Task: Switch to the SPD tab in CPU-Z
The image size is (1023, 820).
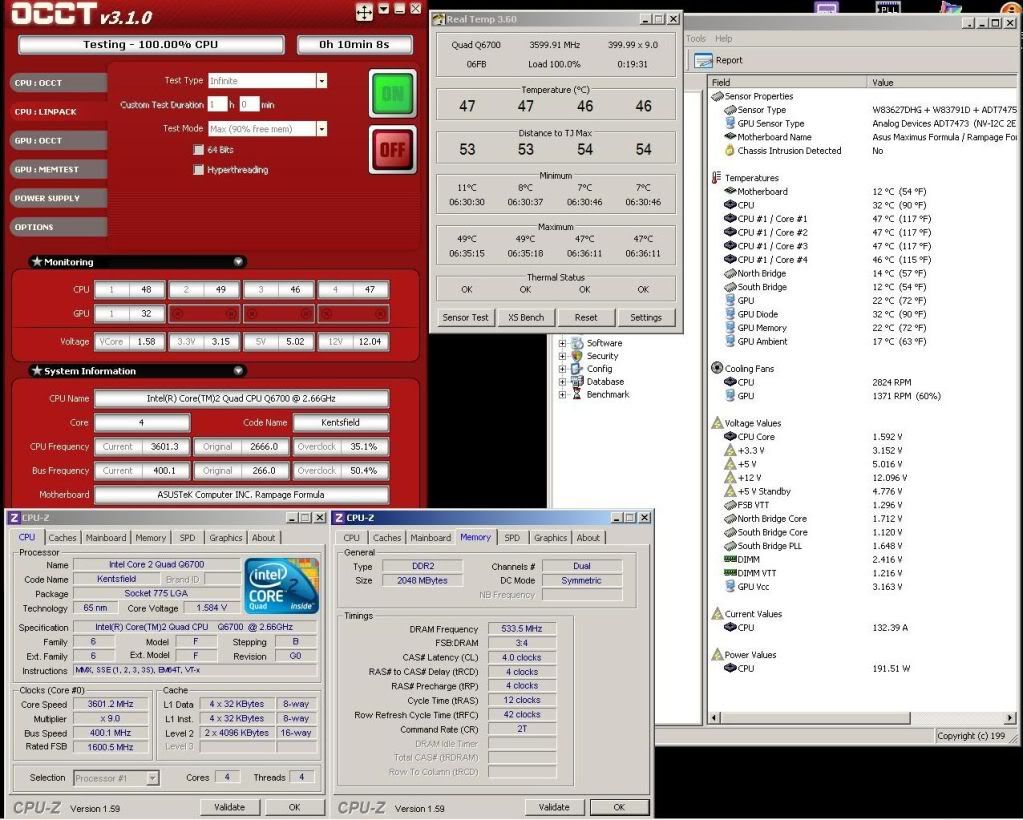Action: [x=187, y=537]
